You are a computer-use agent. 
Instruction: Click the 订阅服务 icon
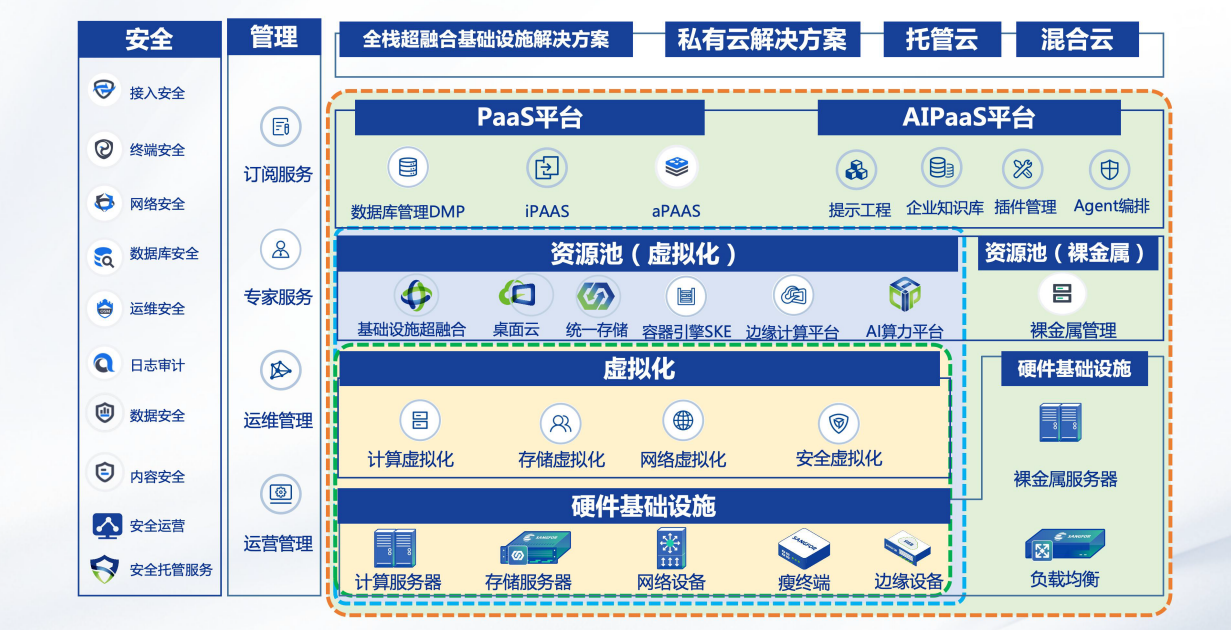tap(280, 127)
